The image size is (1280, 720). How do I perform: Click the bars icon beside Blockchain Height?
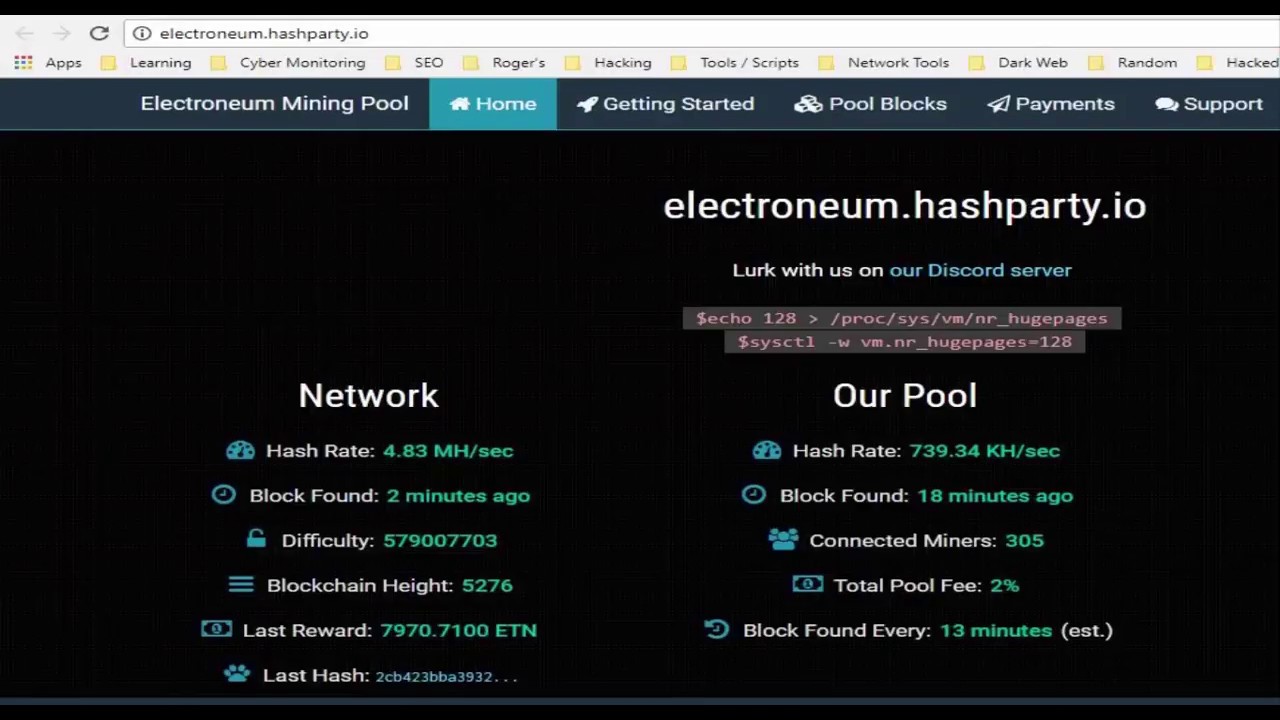click(241, 584)
